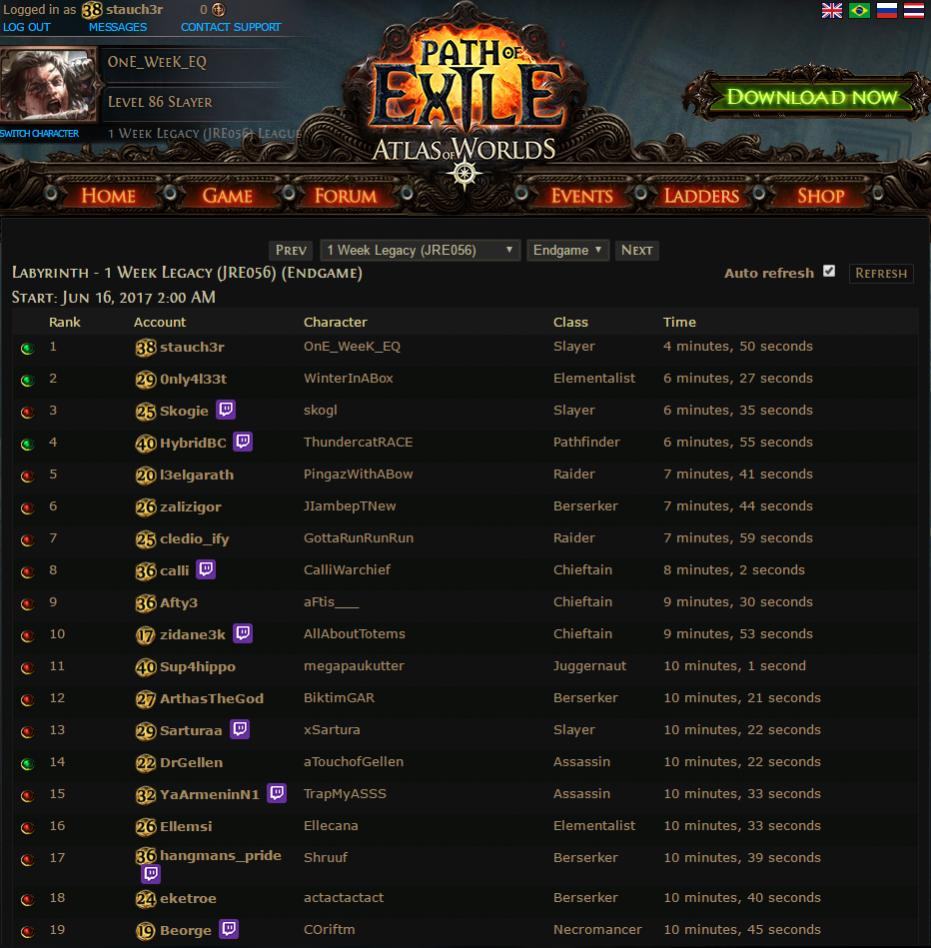Toggle the Auto refresh checkbox
The height and width of the screenshot is (948, 931).
pos(829,271)
